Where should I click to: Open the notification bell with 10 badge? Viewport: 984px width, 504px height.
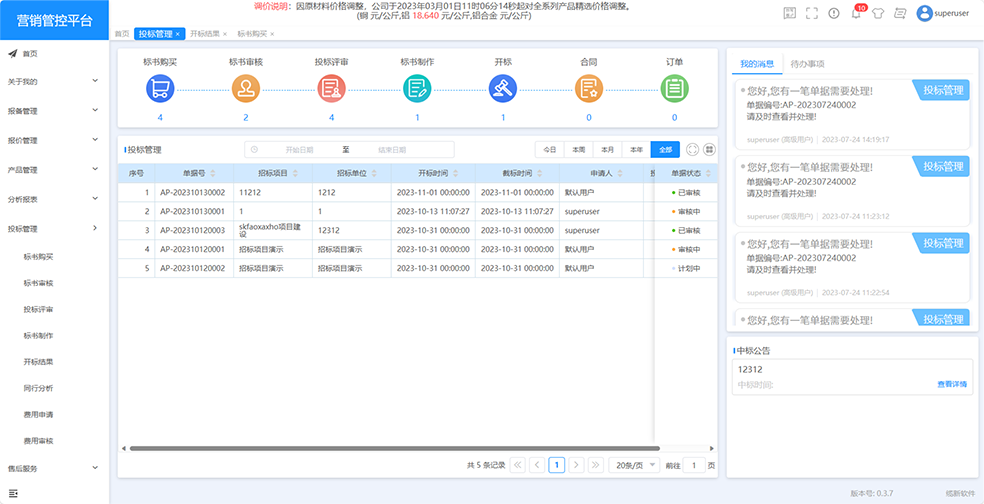[856, 13]
